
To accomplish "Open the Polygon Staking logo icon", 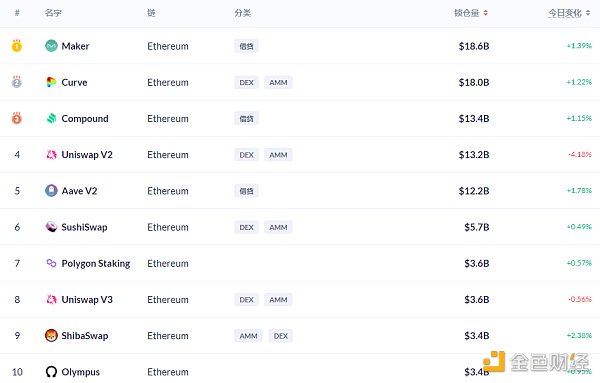I will coord(51,263).
